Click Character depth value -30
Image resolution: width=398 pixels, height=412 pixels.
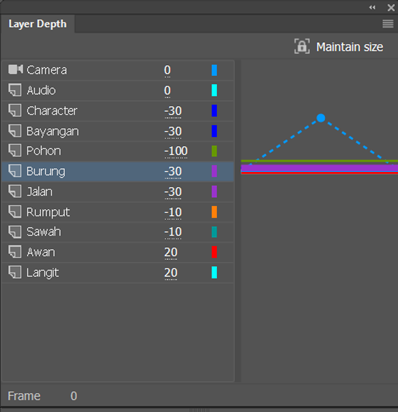173,111
